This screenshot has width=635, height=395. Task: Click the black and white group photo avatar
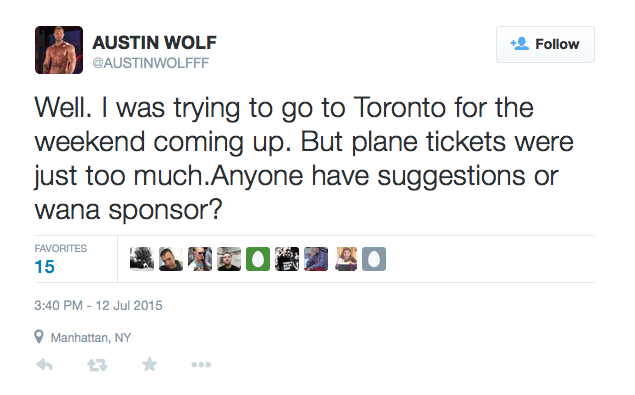(x=287, y=258)
